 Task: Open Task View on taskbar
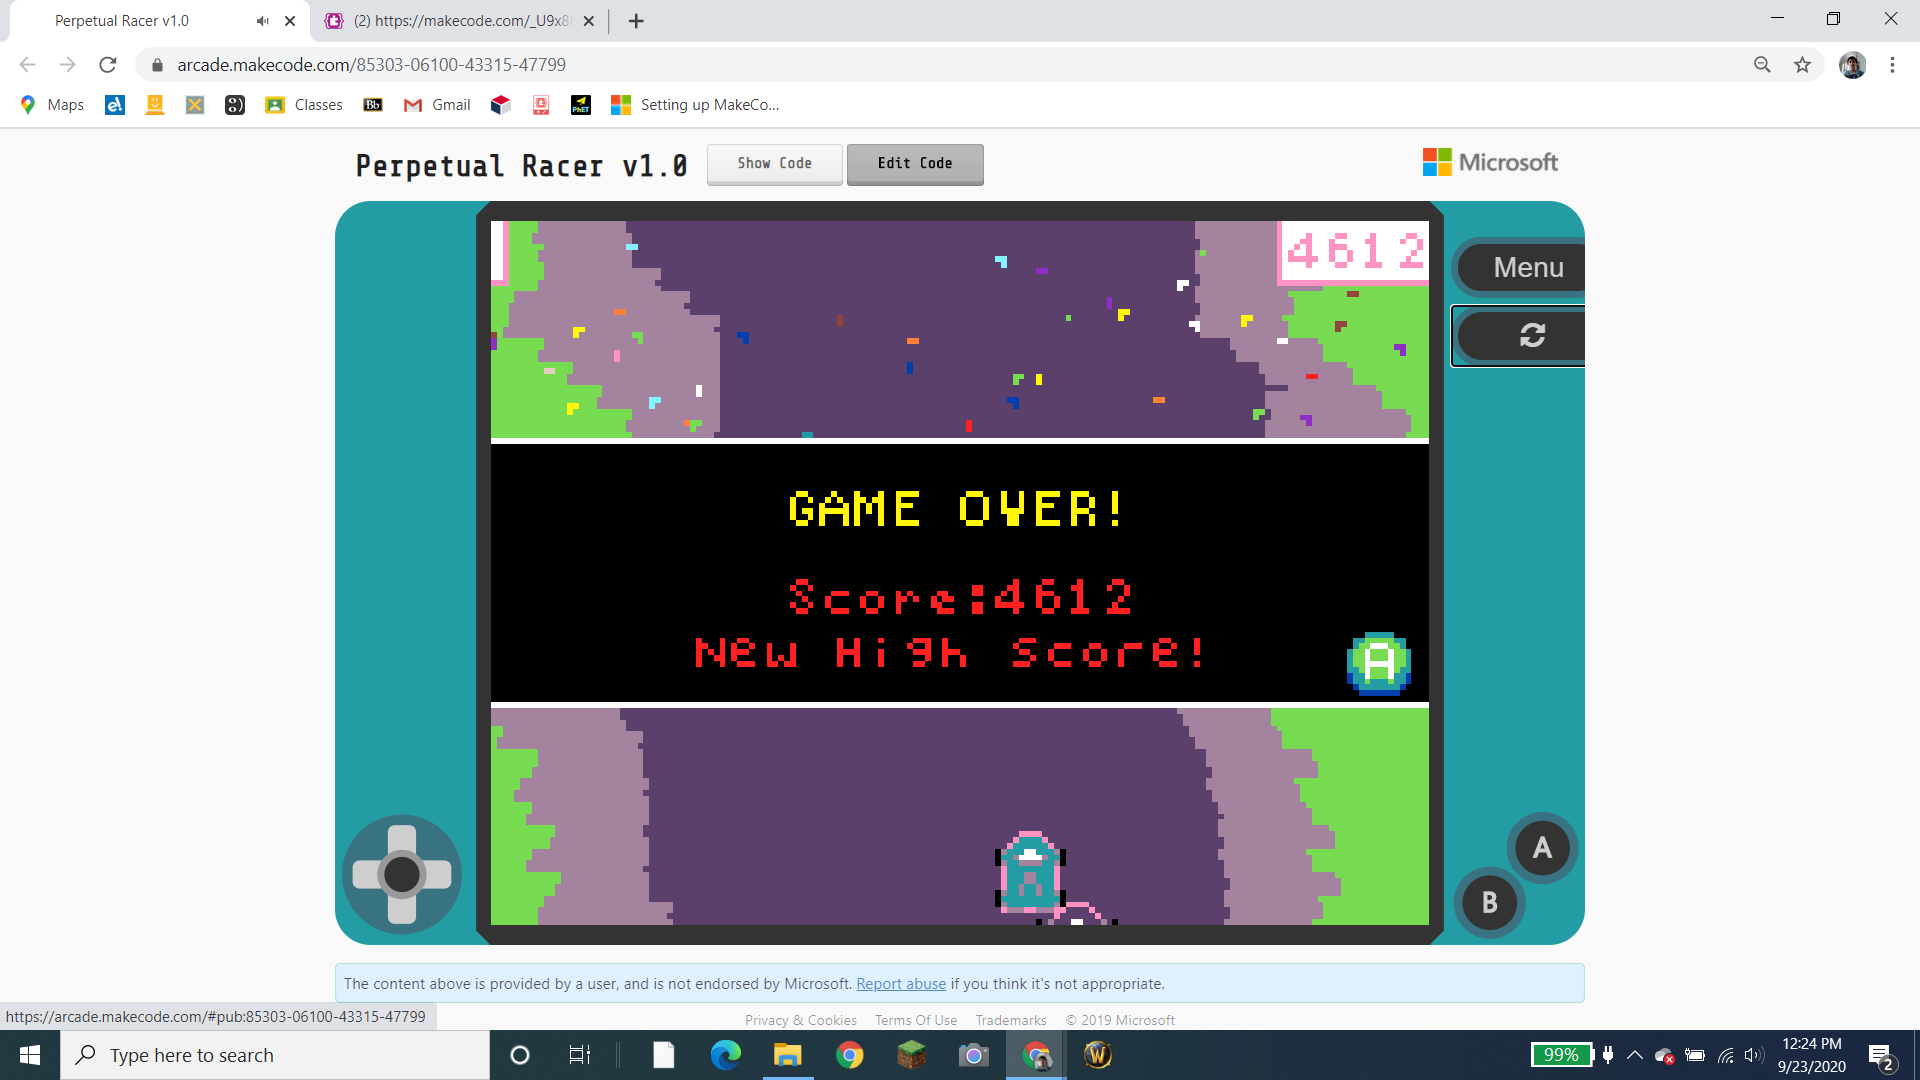pyautogui.click(x=580, y=1055)
